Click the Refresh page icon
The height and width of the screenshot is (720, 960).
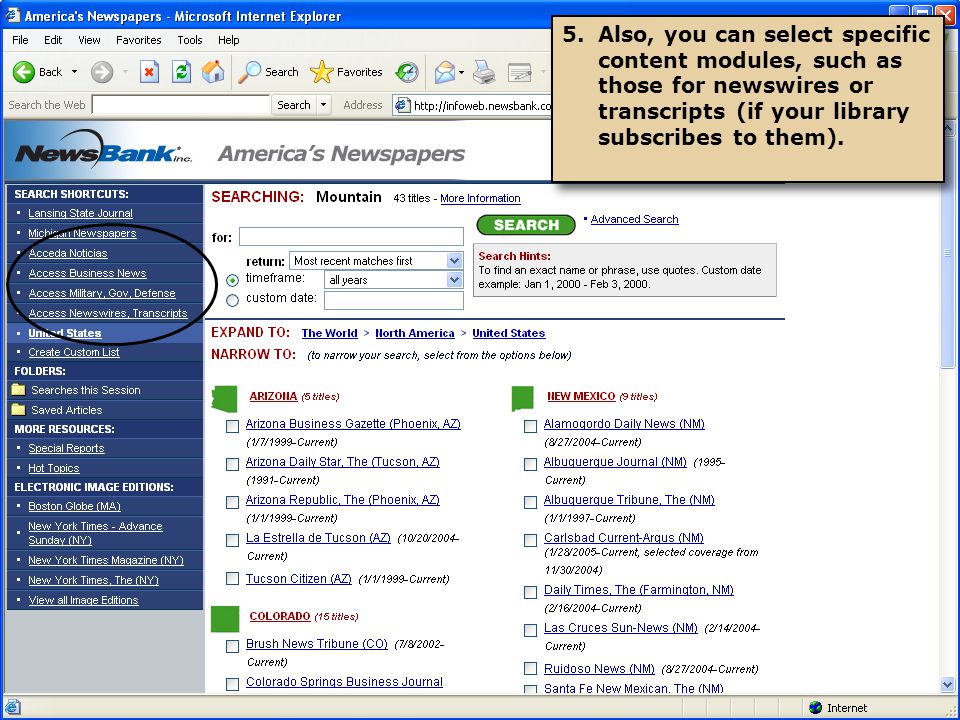pyautogui.click(x=181, y=72)
